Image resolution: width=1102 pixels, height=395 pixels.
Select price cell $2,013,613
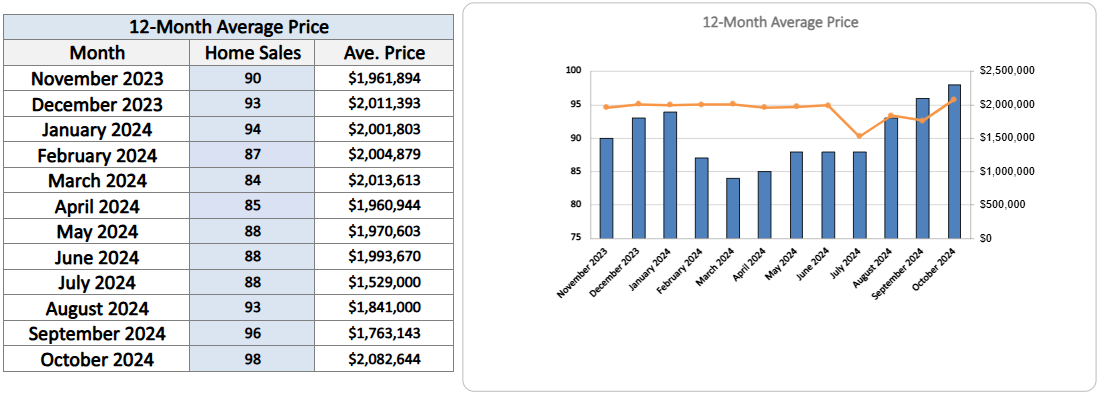point(384,181)
